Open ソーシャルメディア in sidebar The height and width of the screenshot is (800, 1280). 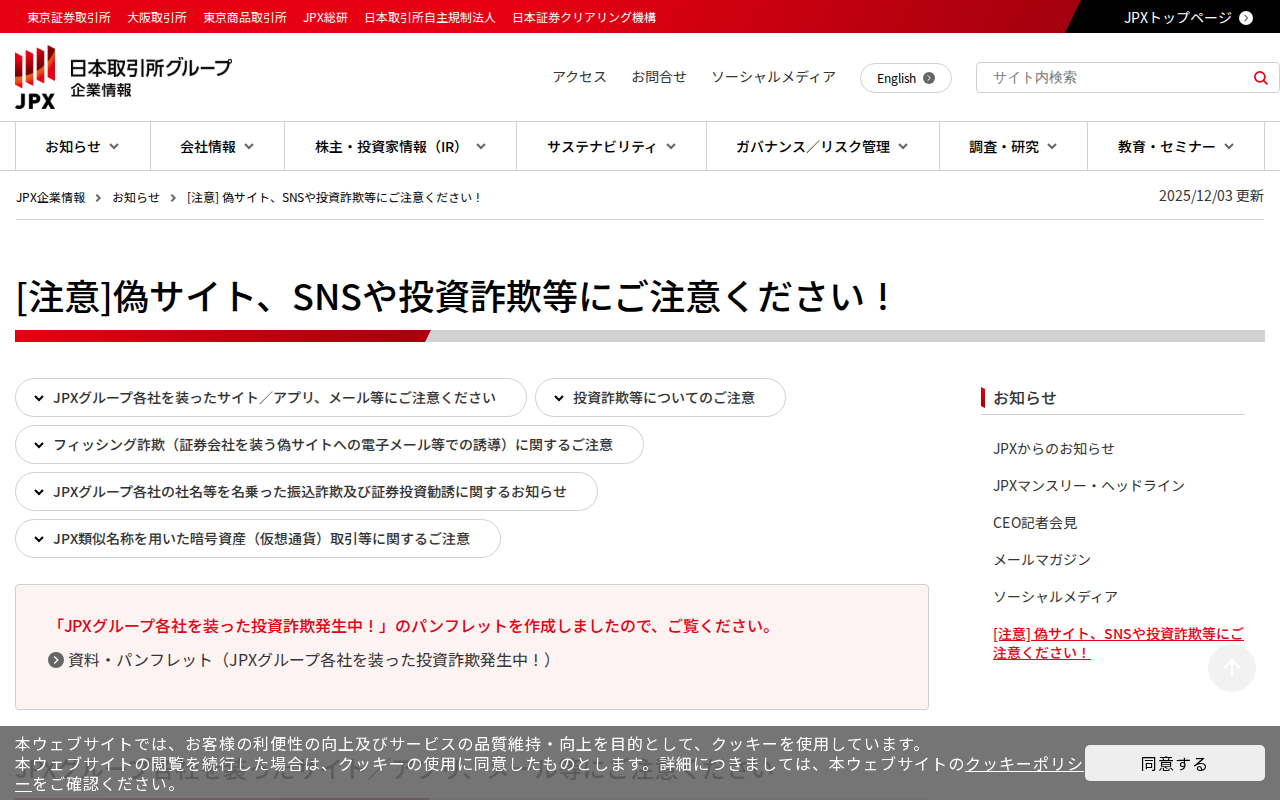[x=1055, y=596]
